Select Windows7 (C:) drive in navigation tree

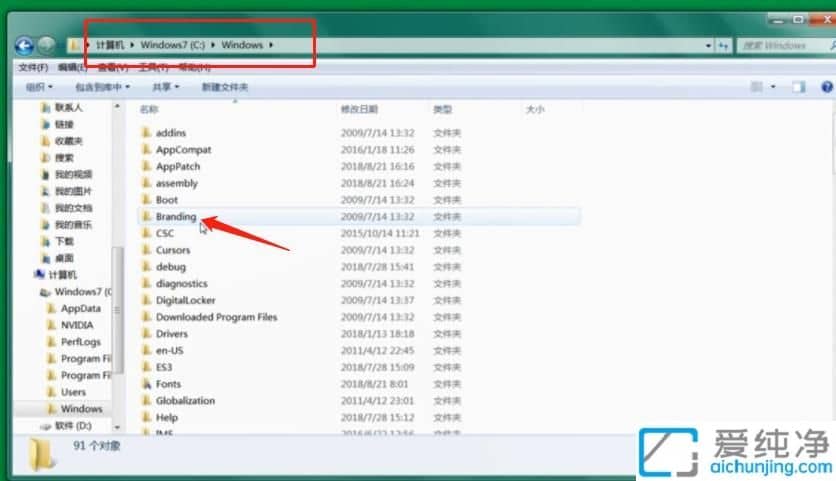(x=83, y=292)
